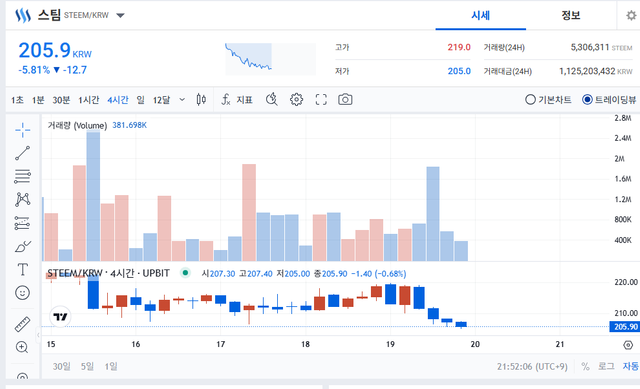Click the date 17 on time axis
Image resolution: width=640 pixels, height=389 pixels.
pos(221,345)
